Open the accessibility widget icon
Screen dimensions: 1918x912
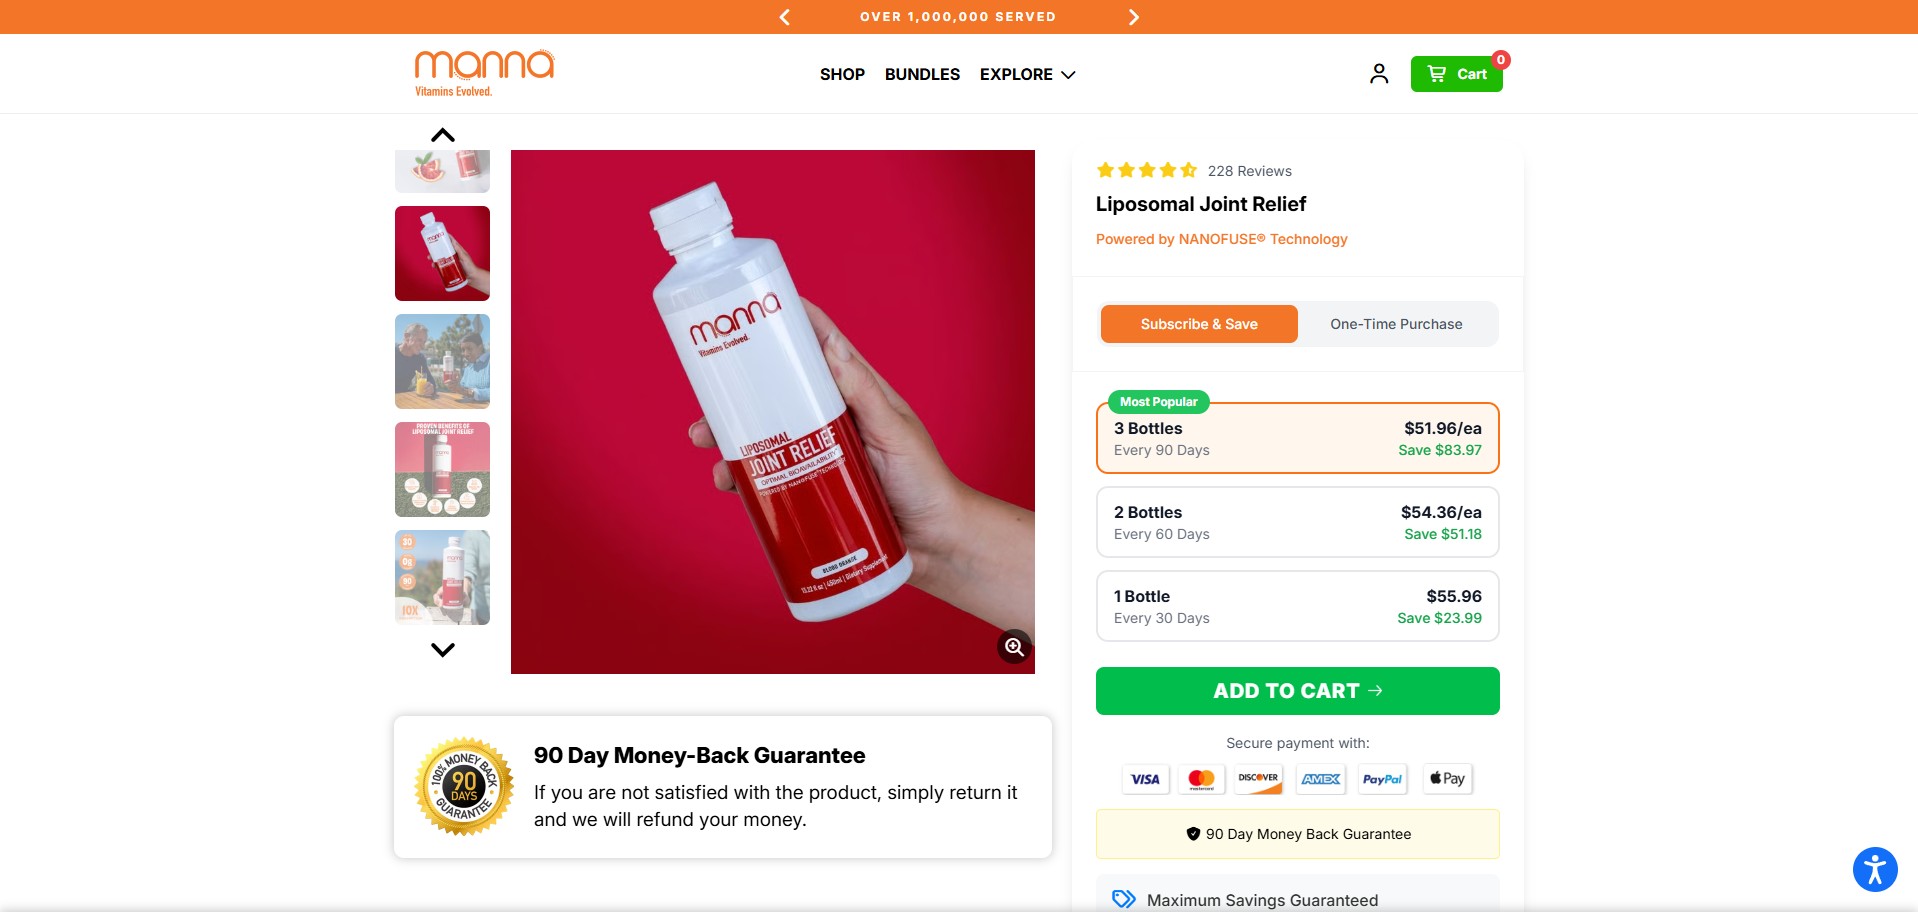1874,868
